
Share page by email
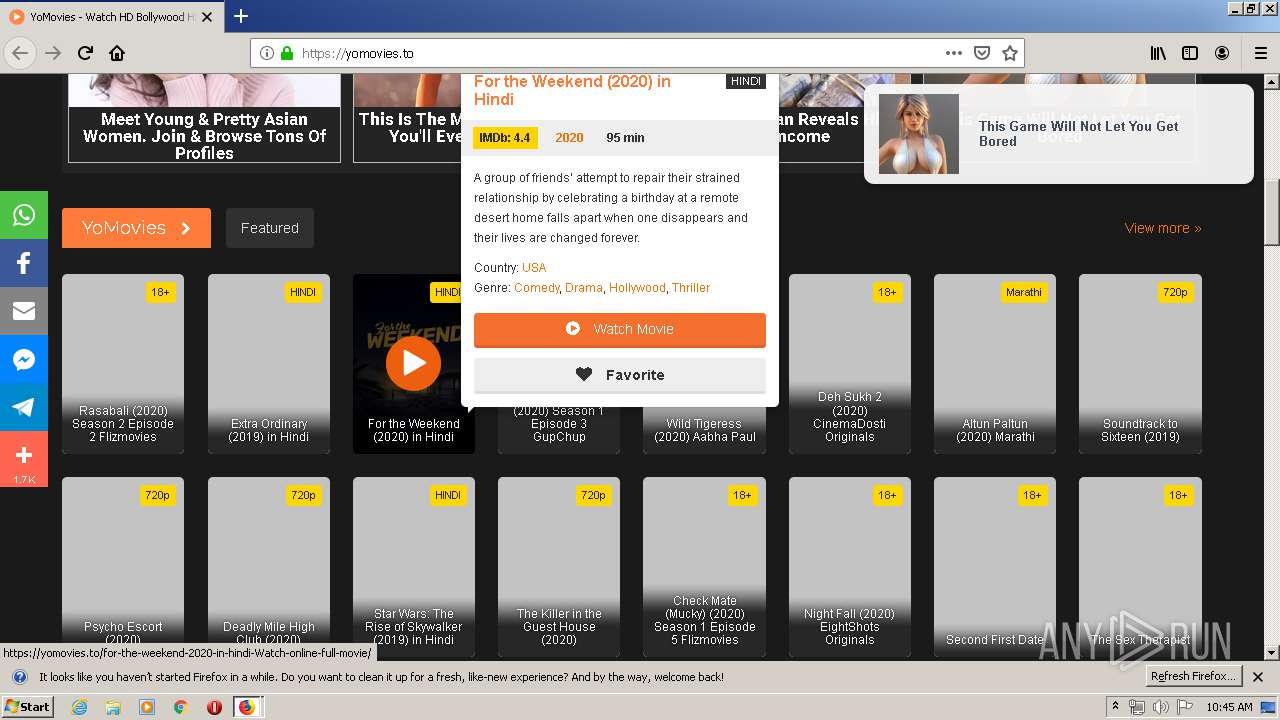[x=24, y=311]
